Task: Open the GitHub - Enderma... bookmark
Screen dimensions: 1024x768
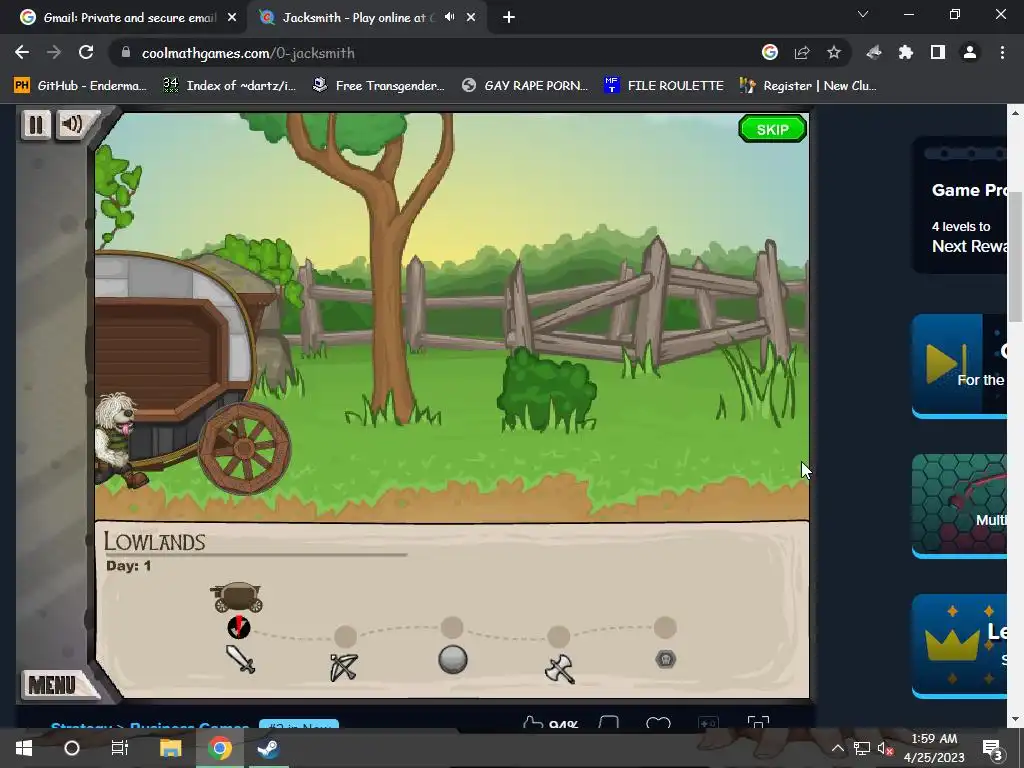Action: click(80, 86)
